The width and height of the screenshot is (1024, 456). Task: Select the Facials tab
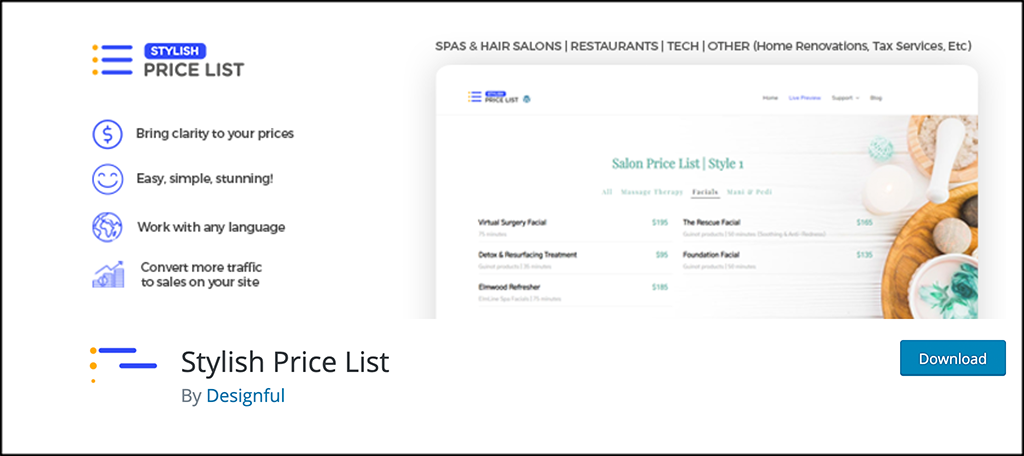[705, 192]
